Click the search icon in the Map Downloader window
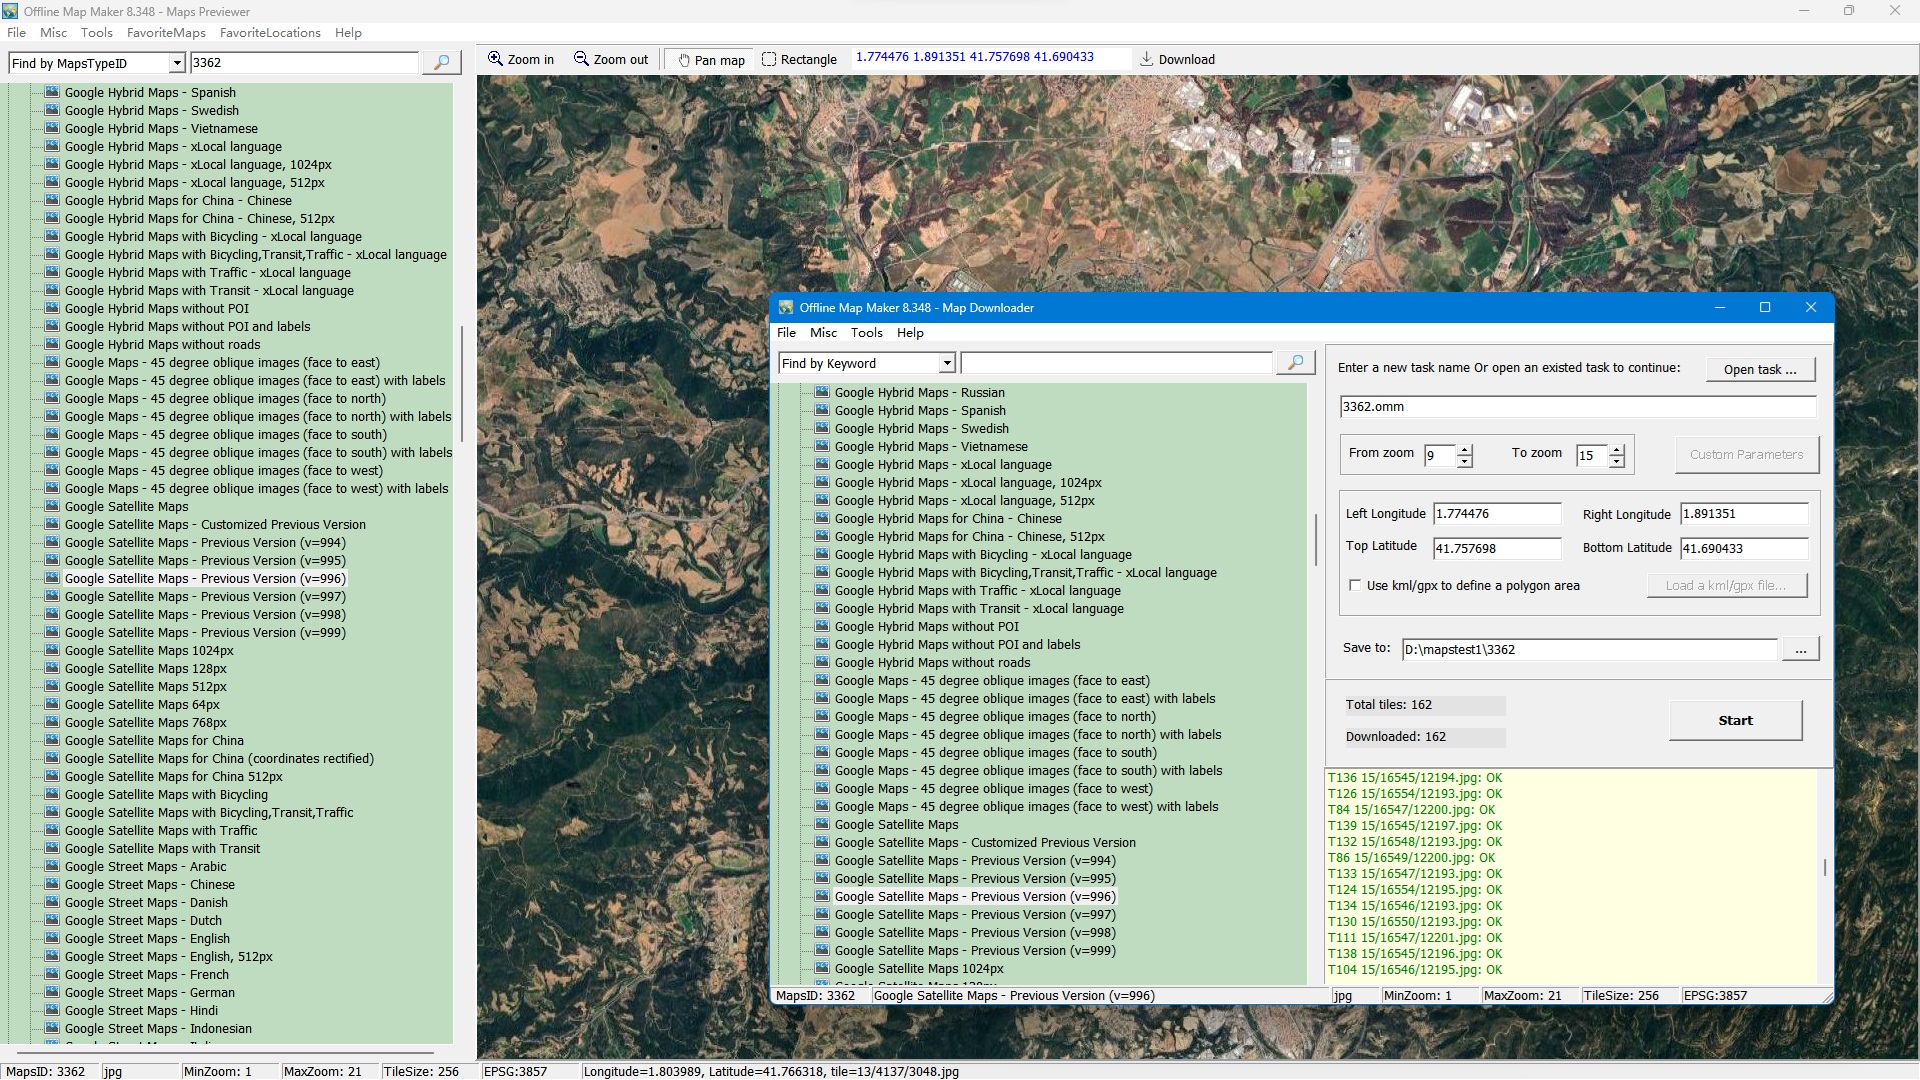Image resolution: width=1920 pixels, height=1080 pixels. coord(1295,363)
